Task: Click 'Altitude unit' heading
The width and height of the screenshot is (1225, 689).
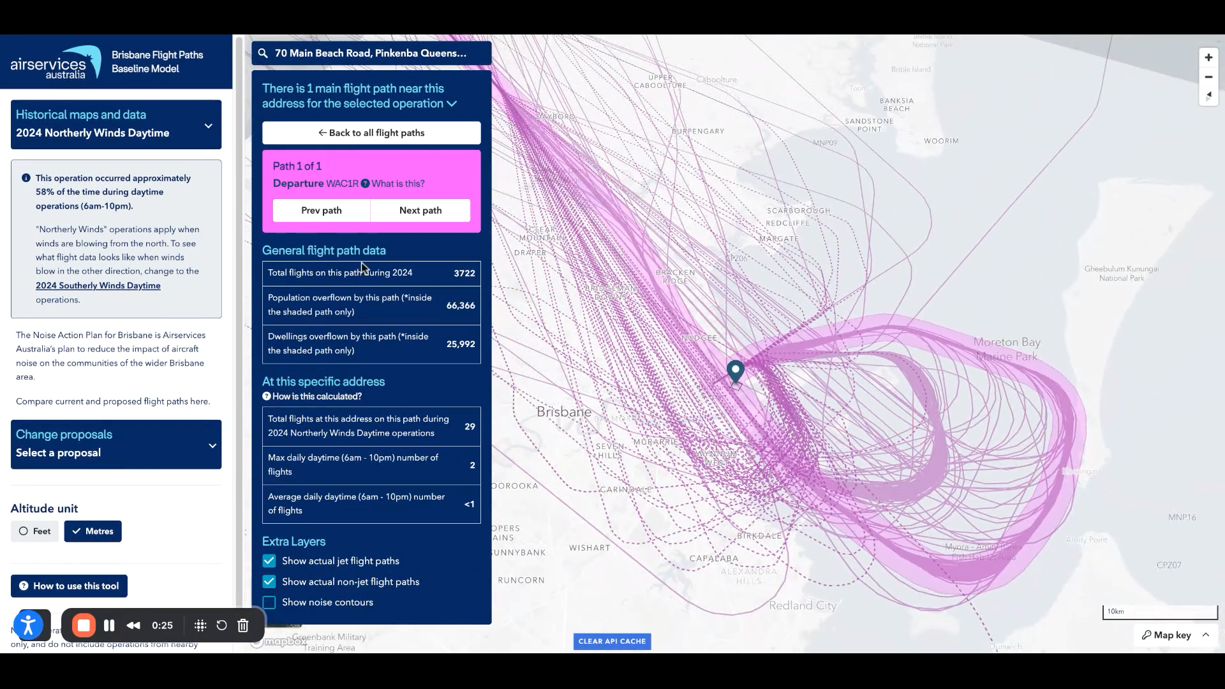Action: [x=44, y=509]
